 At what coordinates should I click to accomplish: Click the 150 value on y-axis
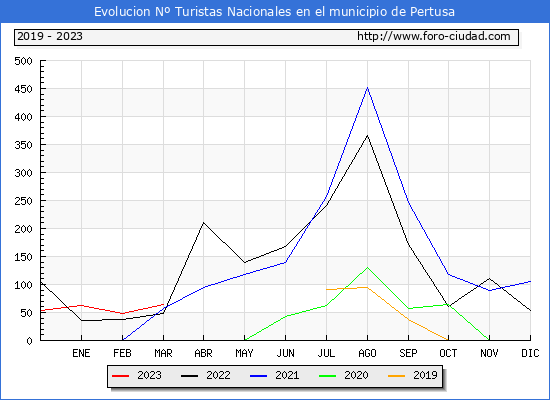pos(24,257)
